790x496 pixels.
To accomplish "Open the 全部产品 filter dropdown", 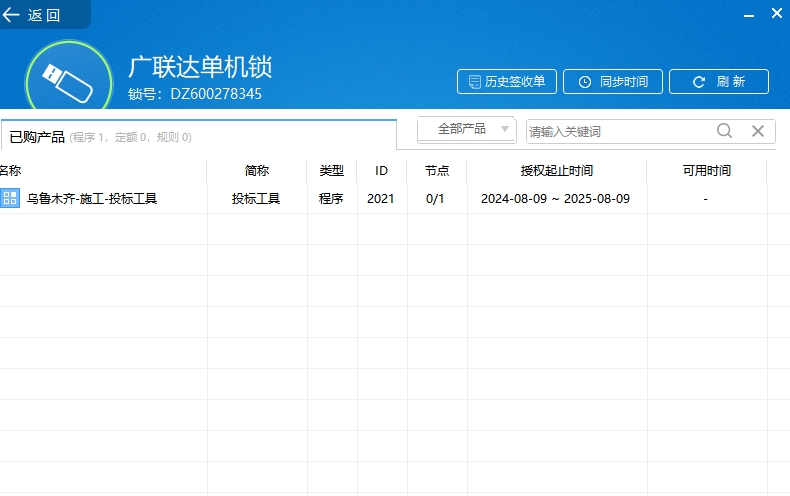I will (x=467, y=130).
